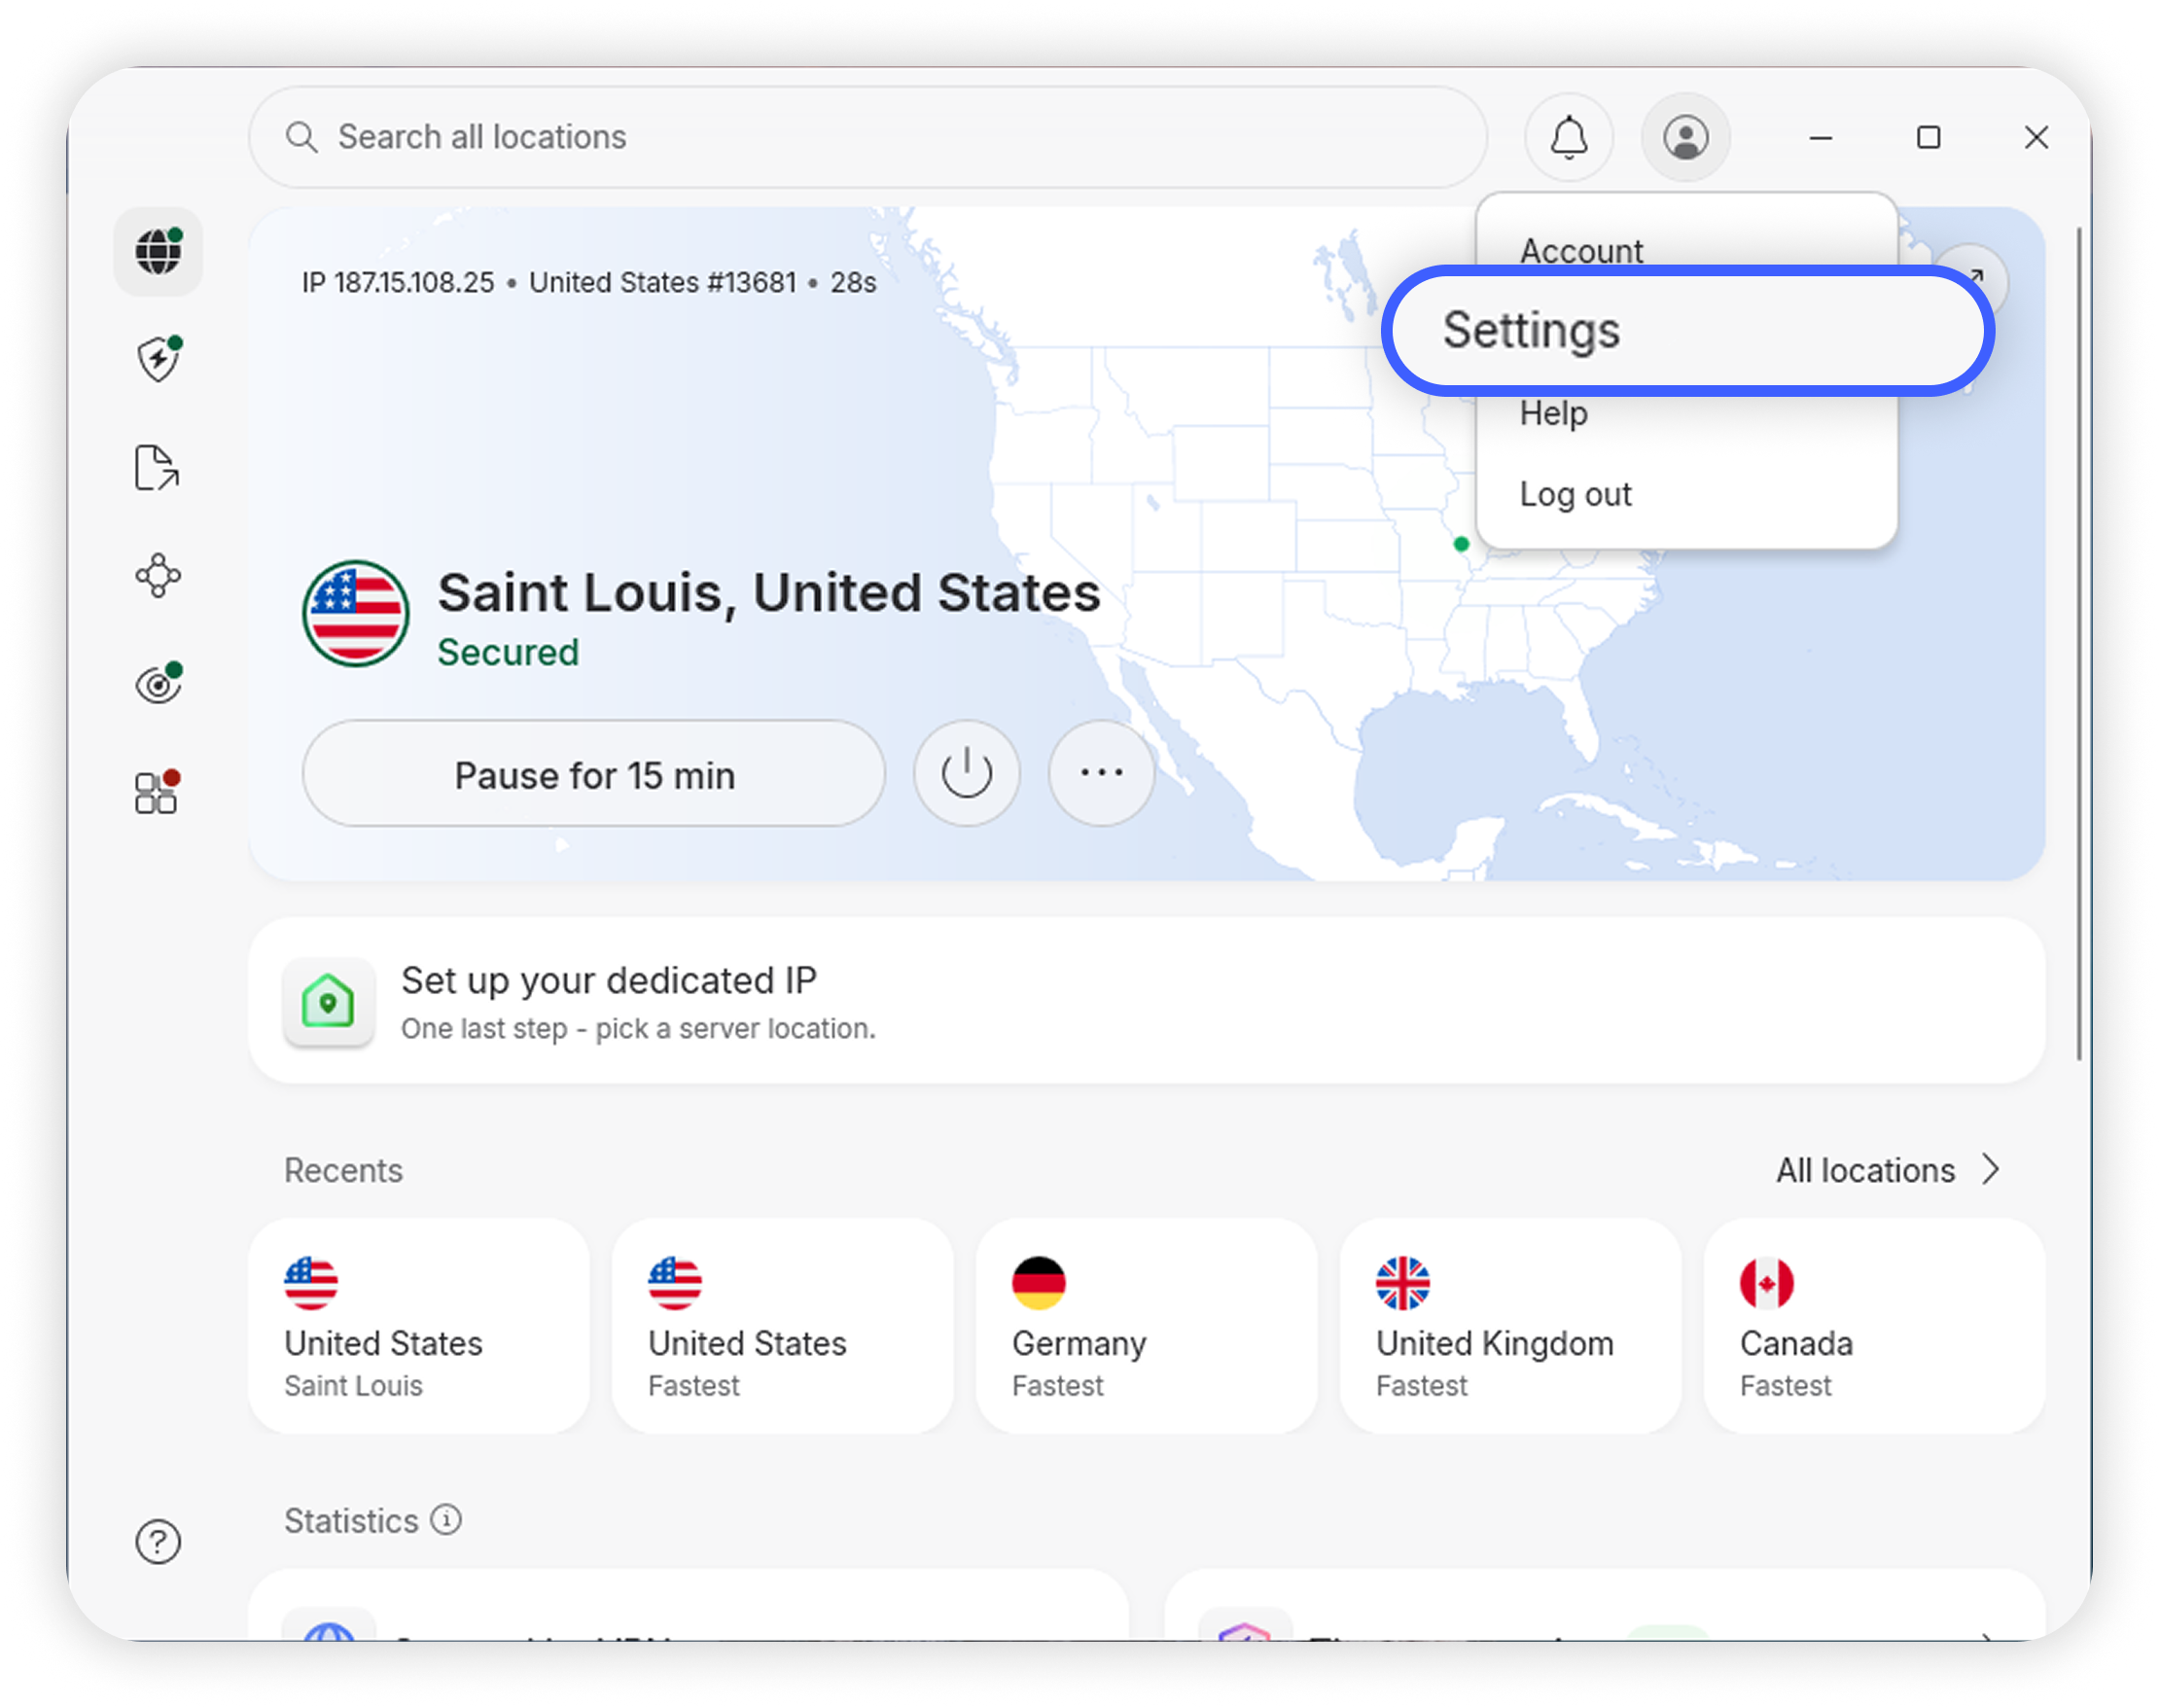Screen dimensions: 2159x1708
Task: Click 'One last step - pick a server location'
Action: (x=638, y=1028)
